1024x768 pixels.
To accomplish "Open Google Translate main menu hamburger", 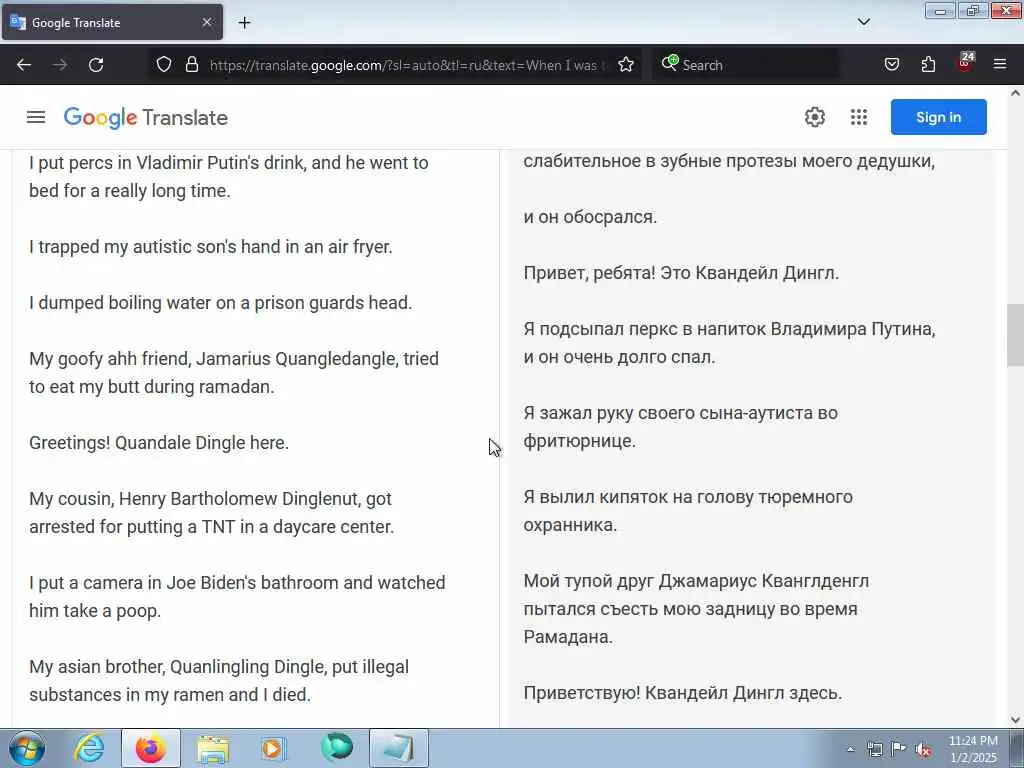I will pos(36,118).
